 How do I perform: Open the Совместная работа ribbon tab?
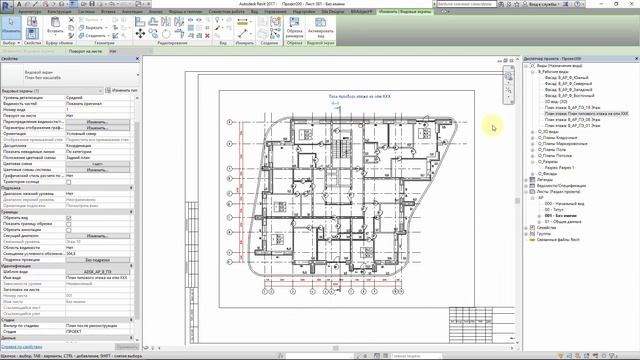pos(227,12)
